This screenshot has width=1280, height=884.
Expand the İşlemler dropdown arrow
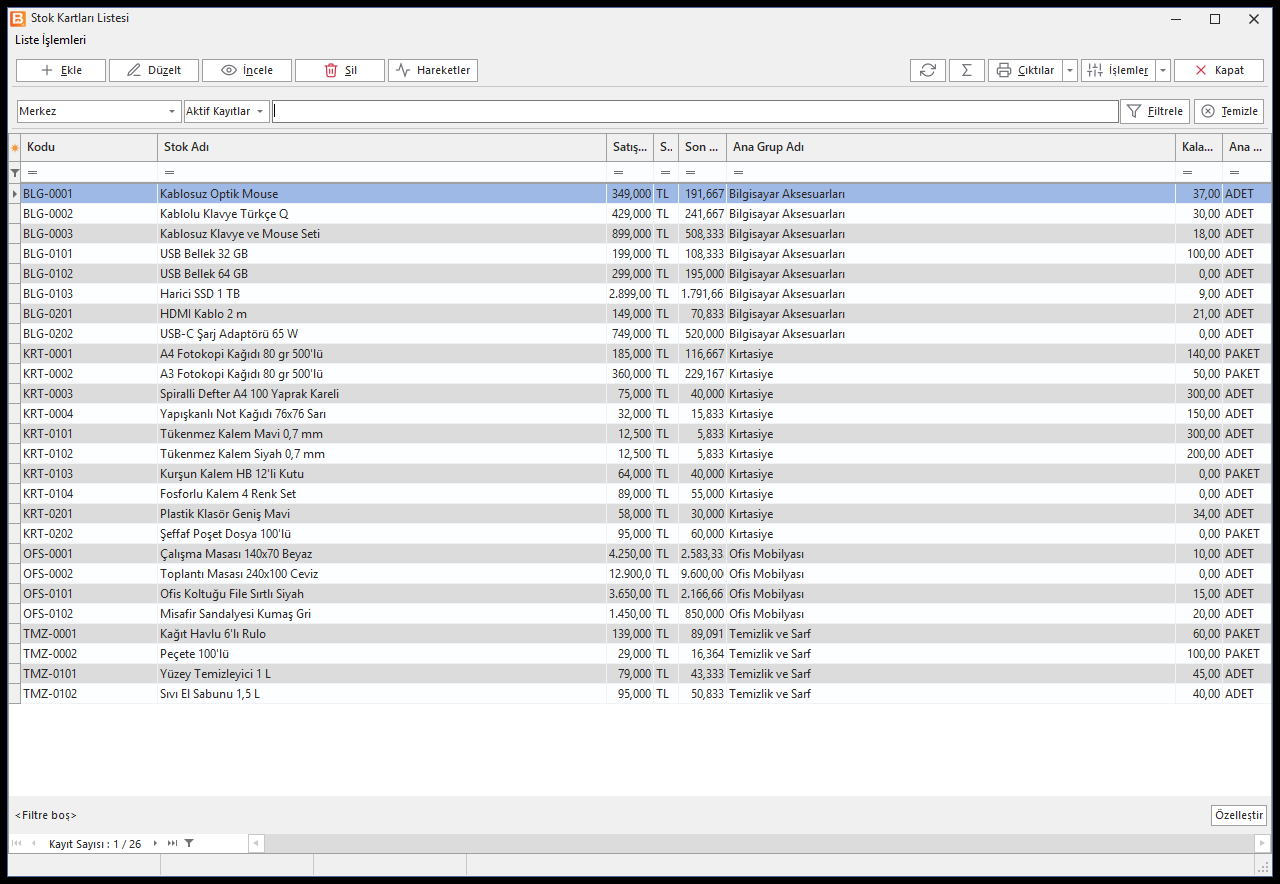tap(1163, 70)
